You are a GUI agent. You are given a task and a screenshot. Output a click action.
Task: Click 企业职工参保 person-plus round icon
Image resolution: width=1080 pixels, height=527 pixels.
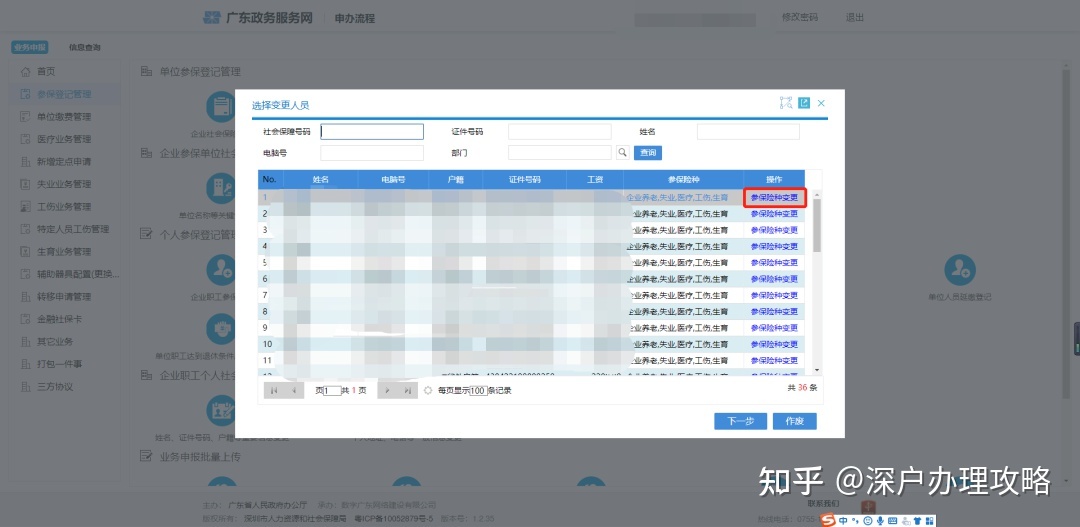(x=222, y=270)
